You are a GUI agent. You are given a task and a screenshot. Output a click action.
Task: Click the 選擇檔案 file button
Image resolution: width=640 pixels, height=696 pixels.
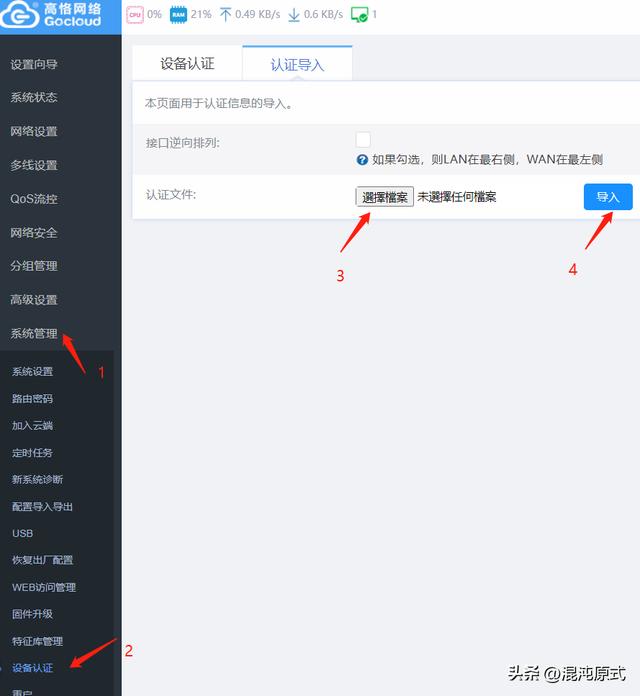point(385,197)
